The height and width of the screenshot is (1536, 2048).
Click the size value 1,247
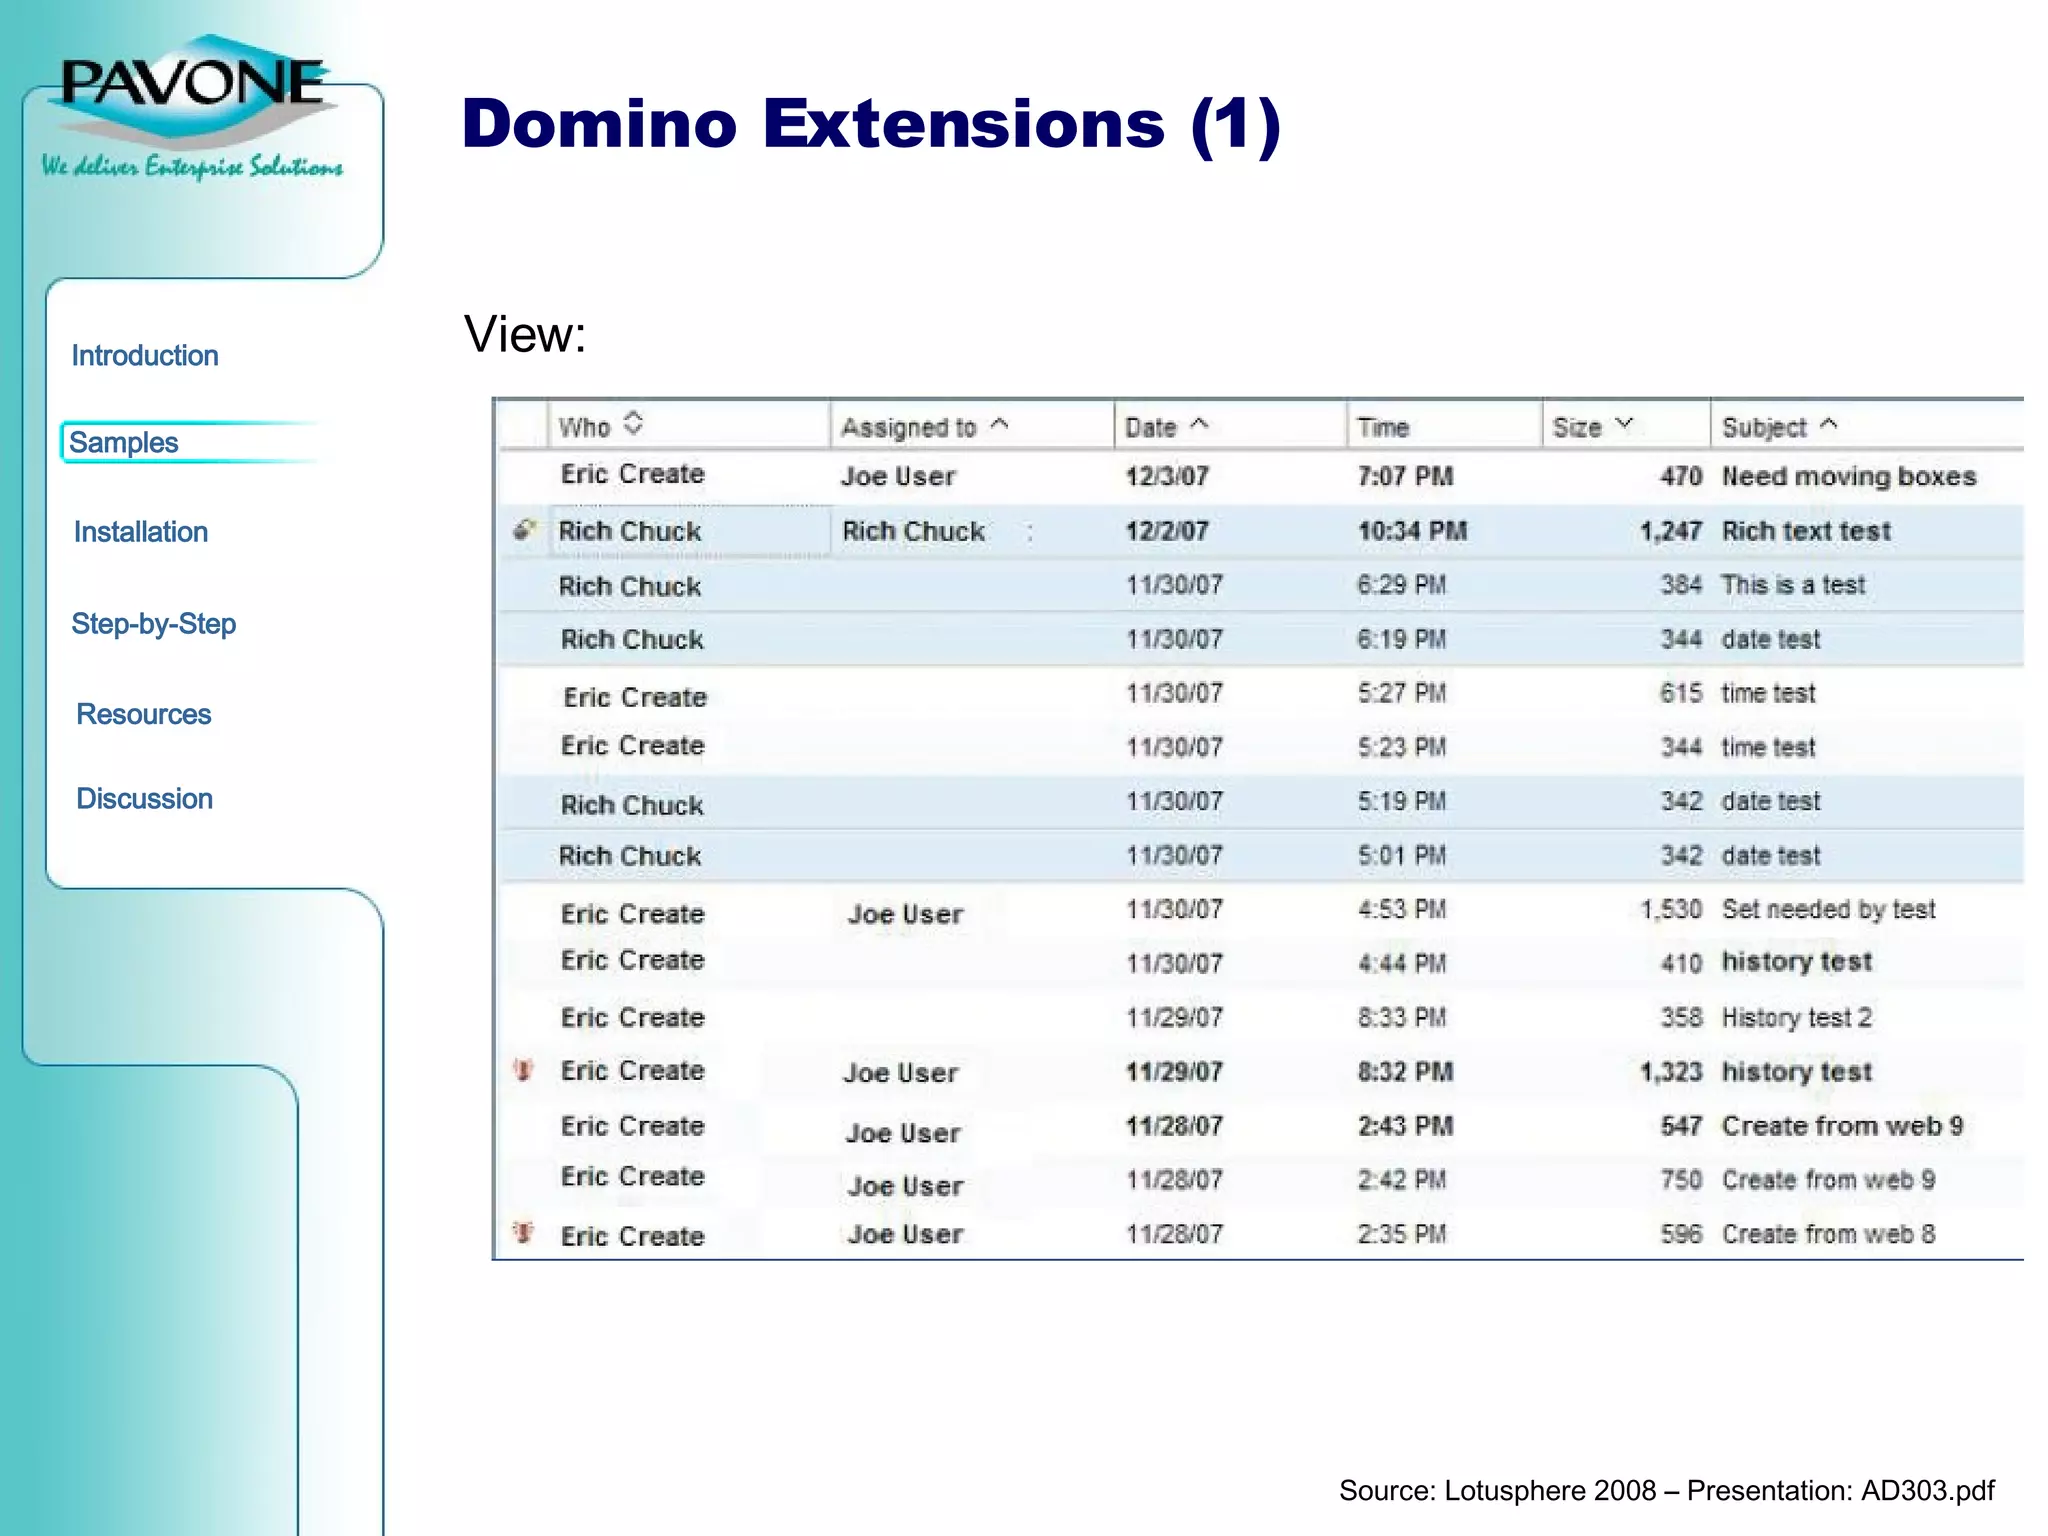click(1671, 531)
